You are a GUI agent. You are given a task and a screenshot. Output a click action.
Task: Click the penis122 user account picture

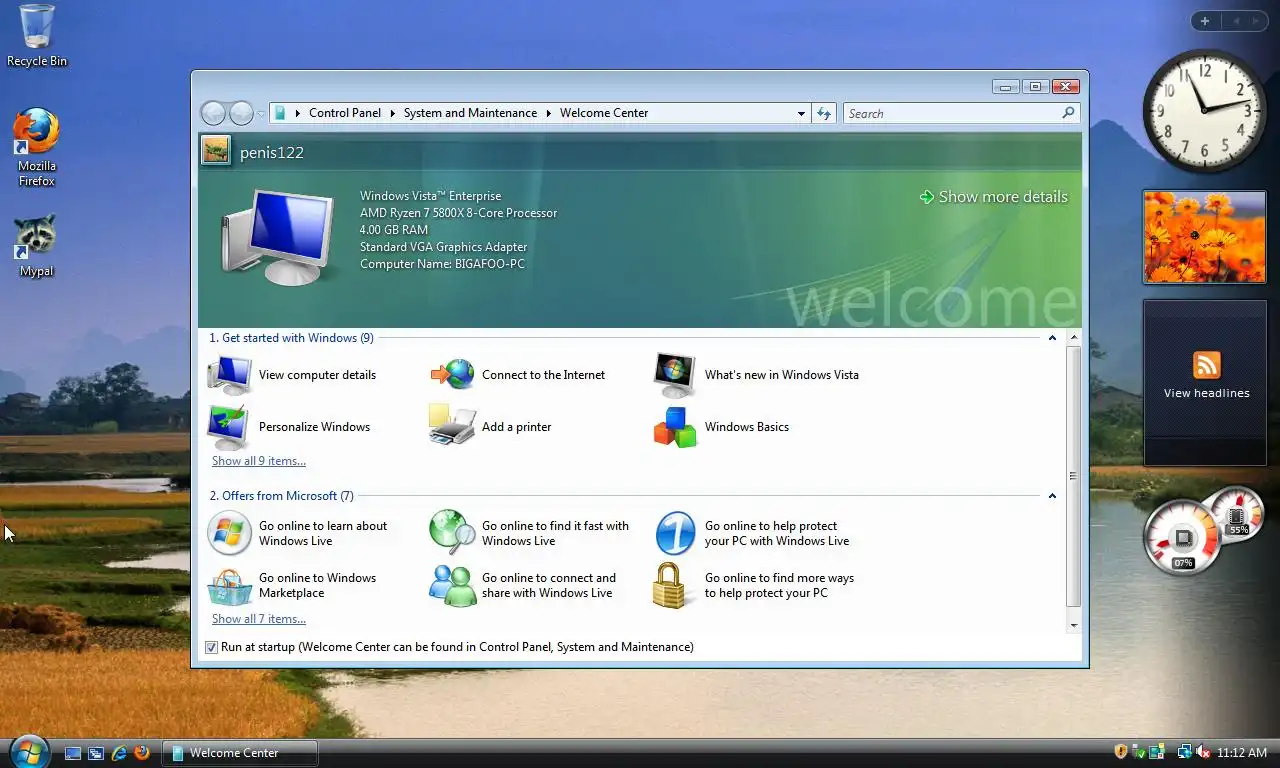coord(215,151)
